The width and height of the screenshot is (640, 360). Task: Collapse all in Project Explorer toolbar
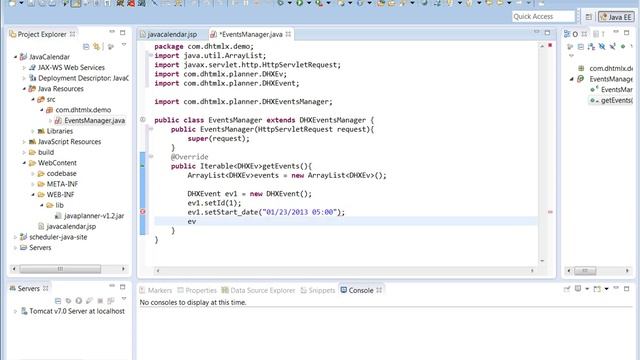coord(86,47)
